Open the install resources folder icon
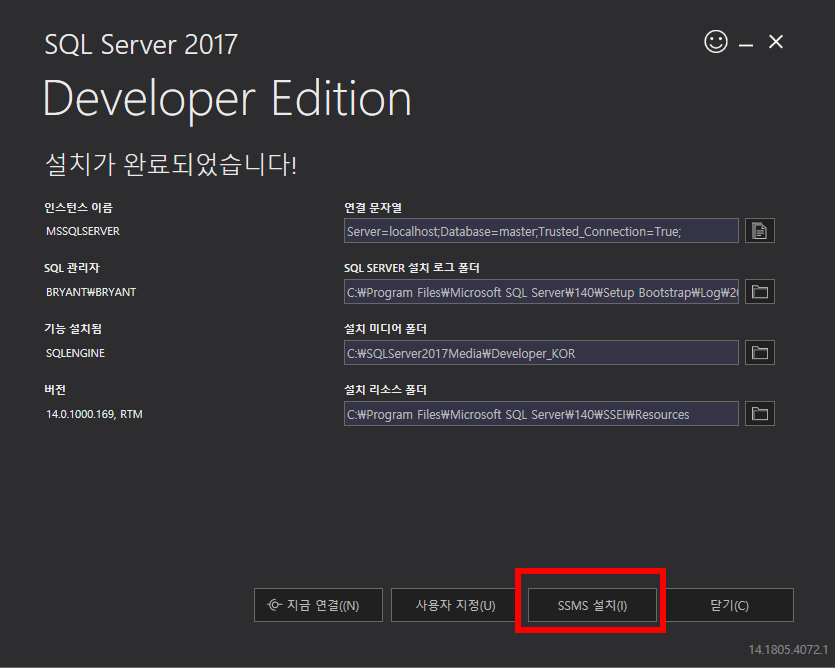Viewport: 835px width, 668px height. coord(759,413)
